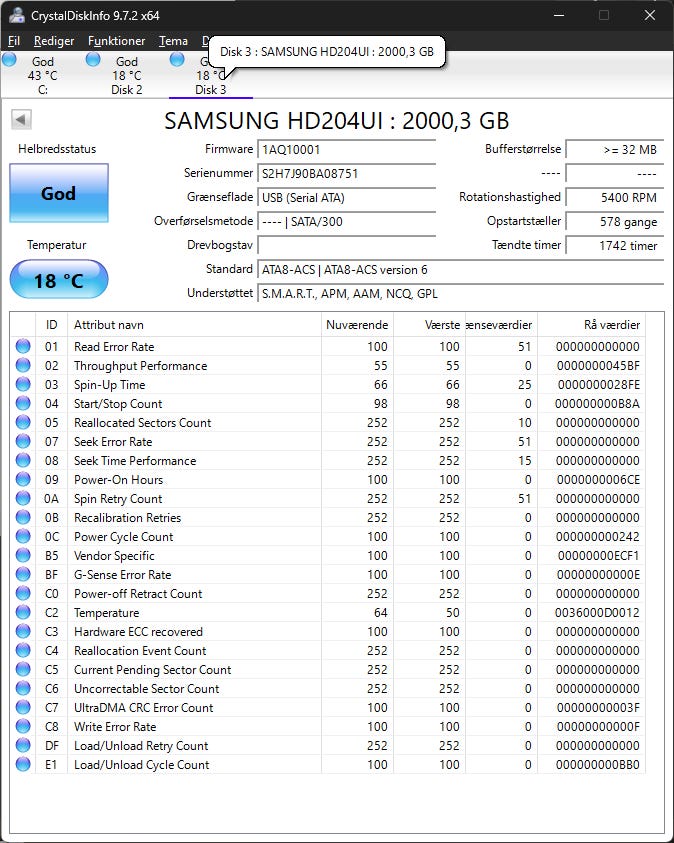Open the Rediger menu

[54, 41]
